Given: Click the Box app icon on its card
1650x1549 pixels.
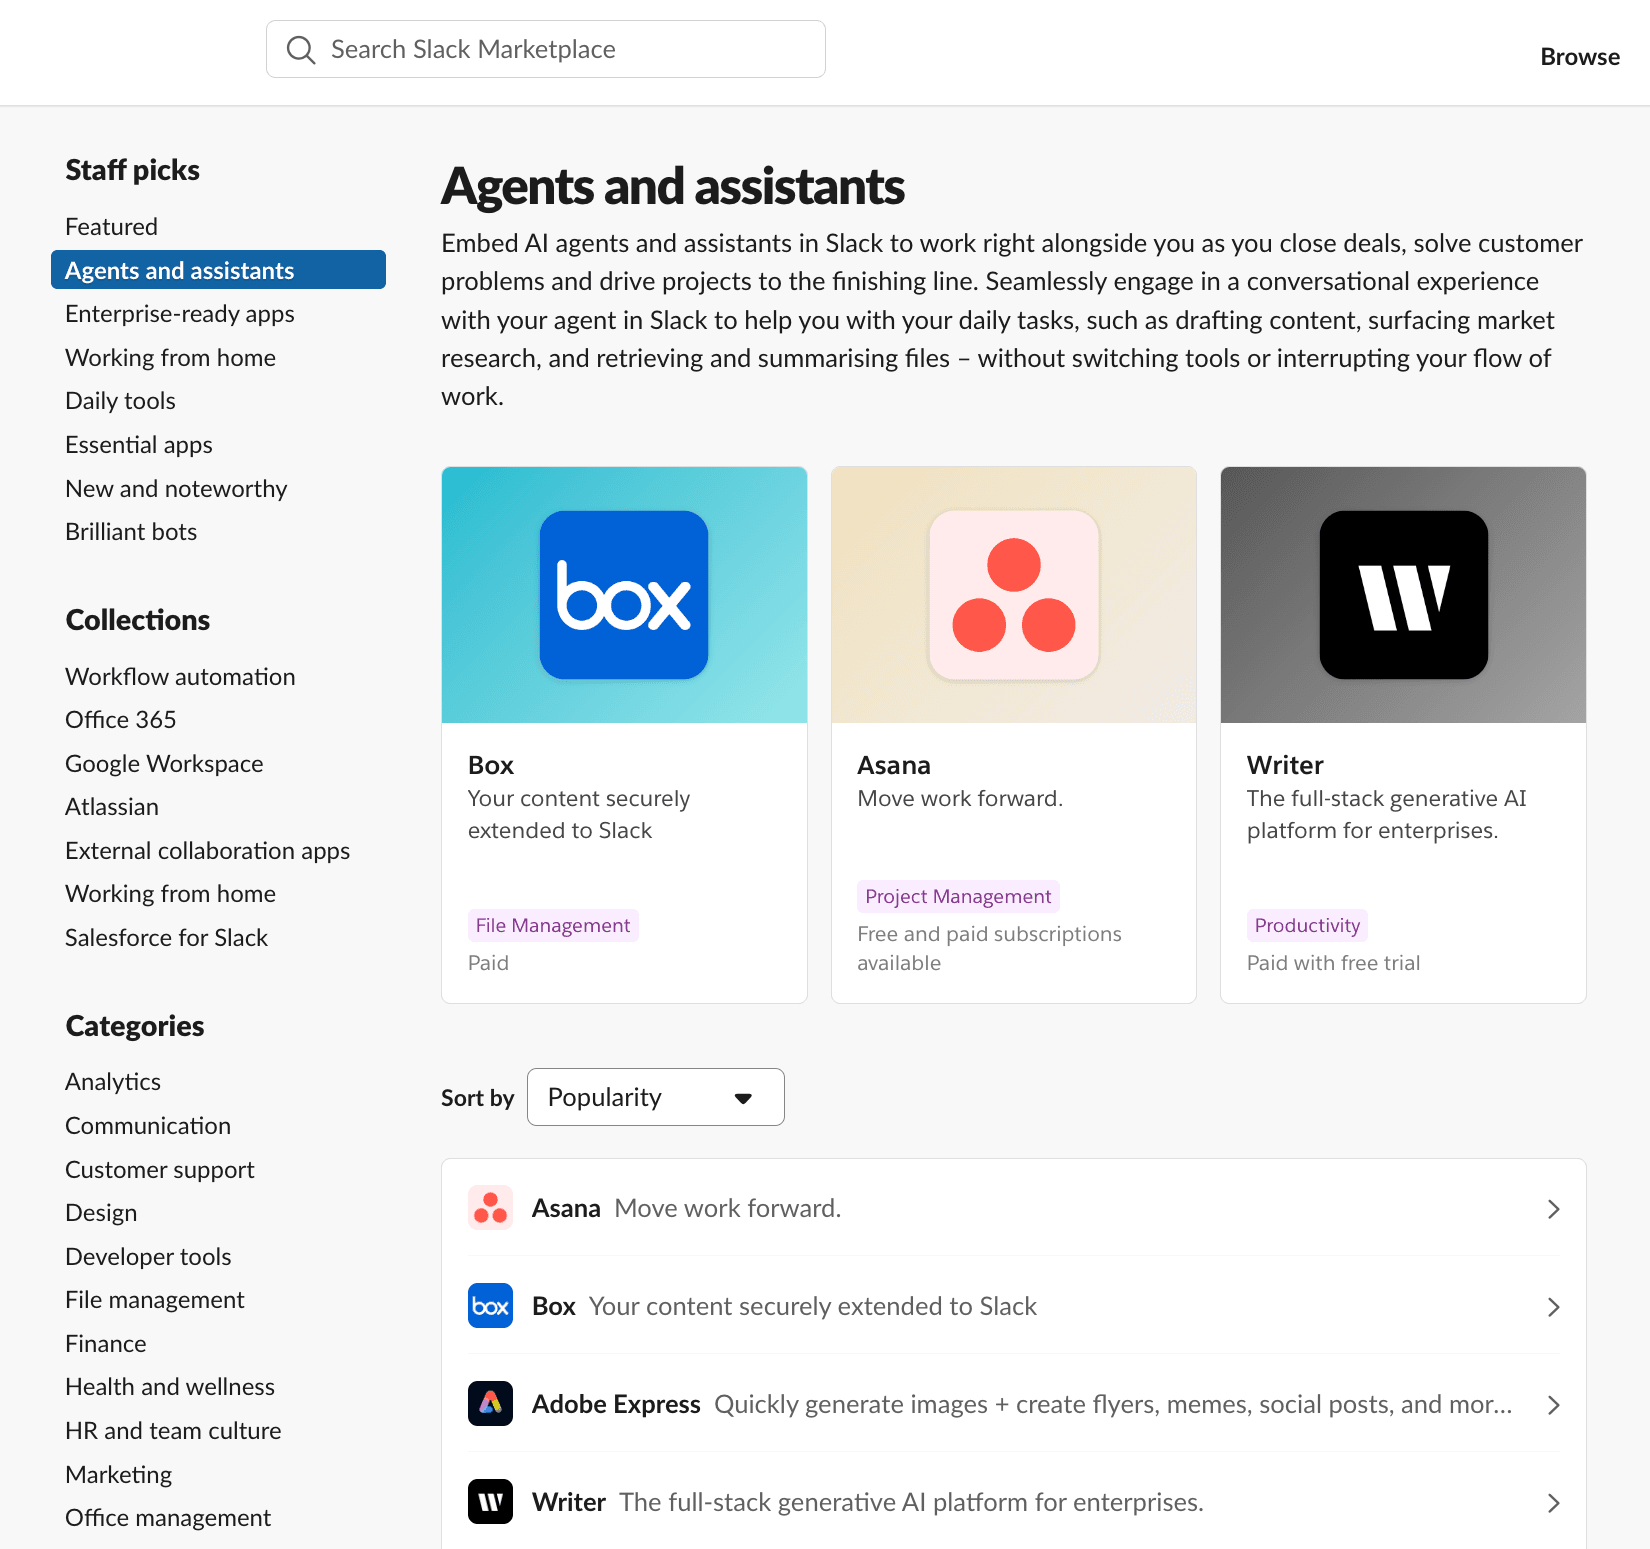Looking at the screenshot, I should (x=623, y=594).
